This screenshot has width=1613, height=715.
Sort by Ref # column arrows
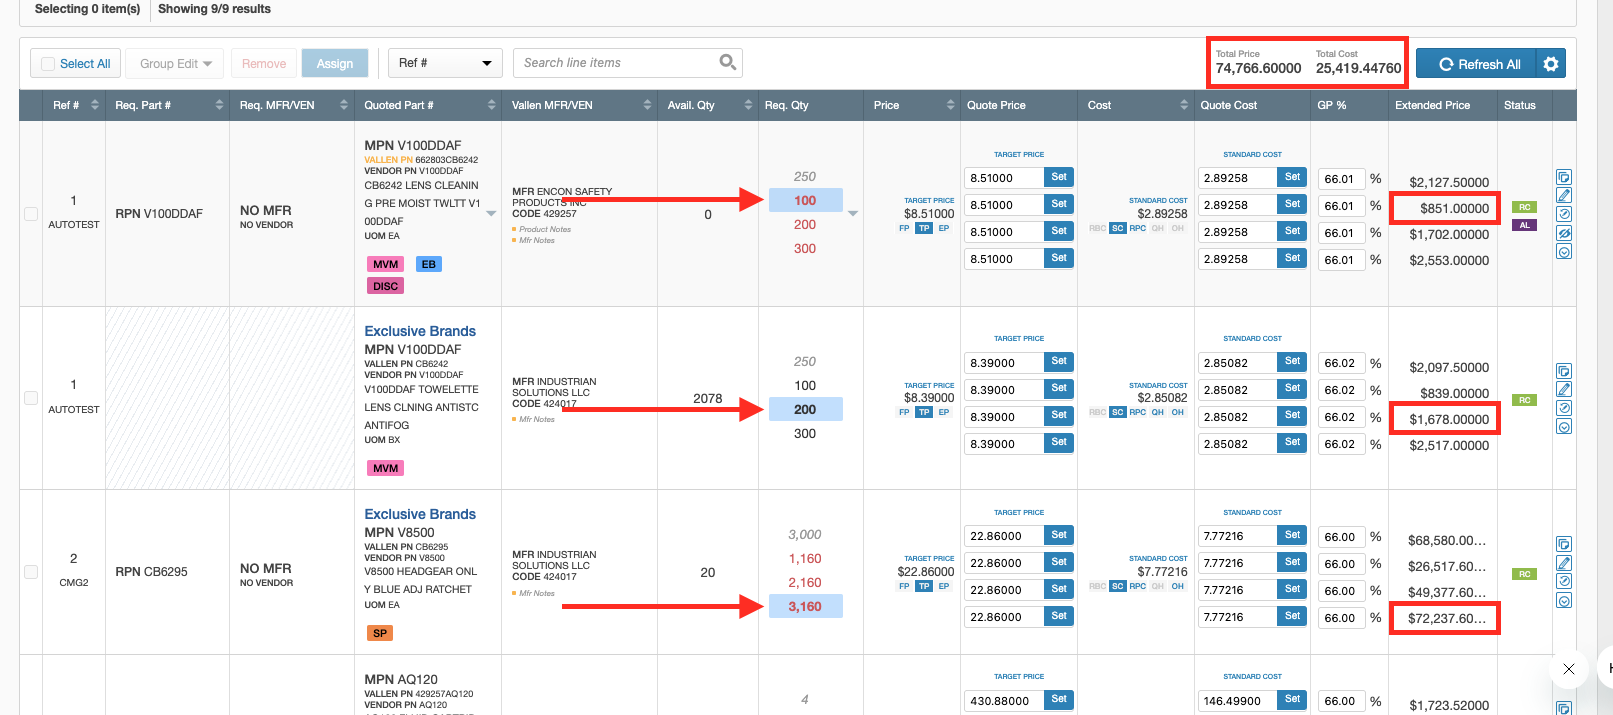95,105
